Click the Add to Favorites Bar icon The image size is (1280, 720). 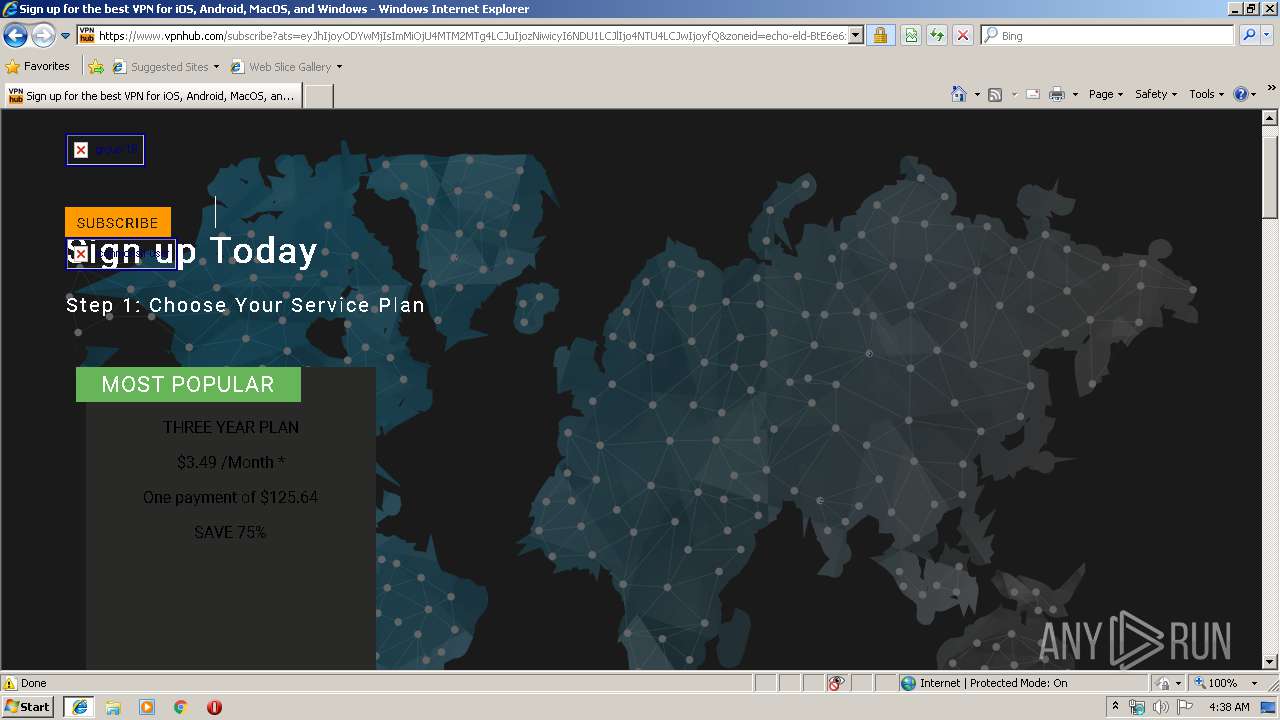click(96, 67)
